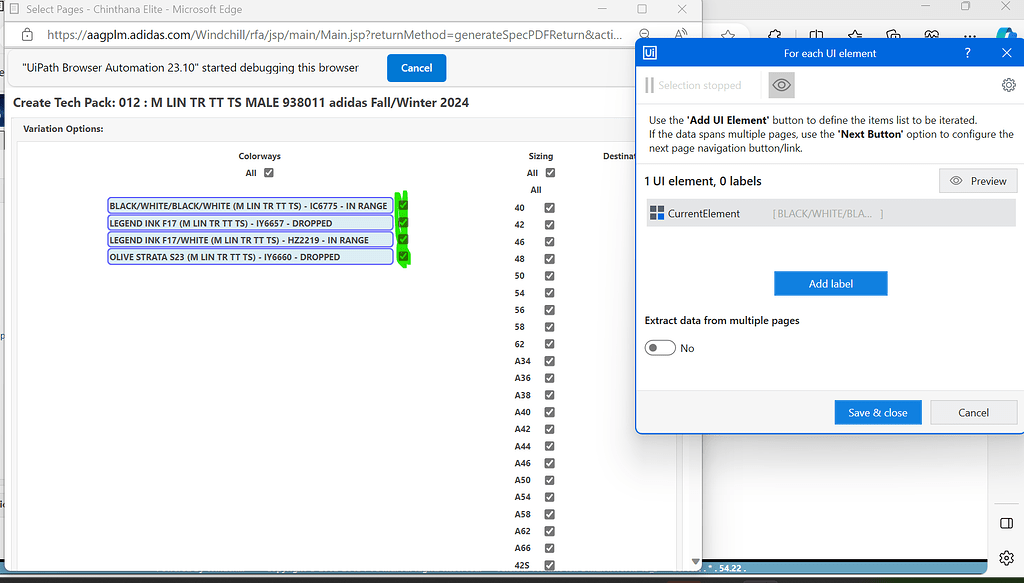Select the OLIVE STRATA S23 DROPPED colorway row
Screen dimensions: 1024x583
click(x=249, y=256)
